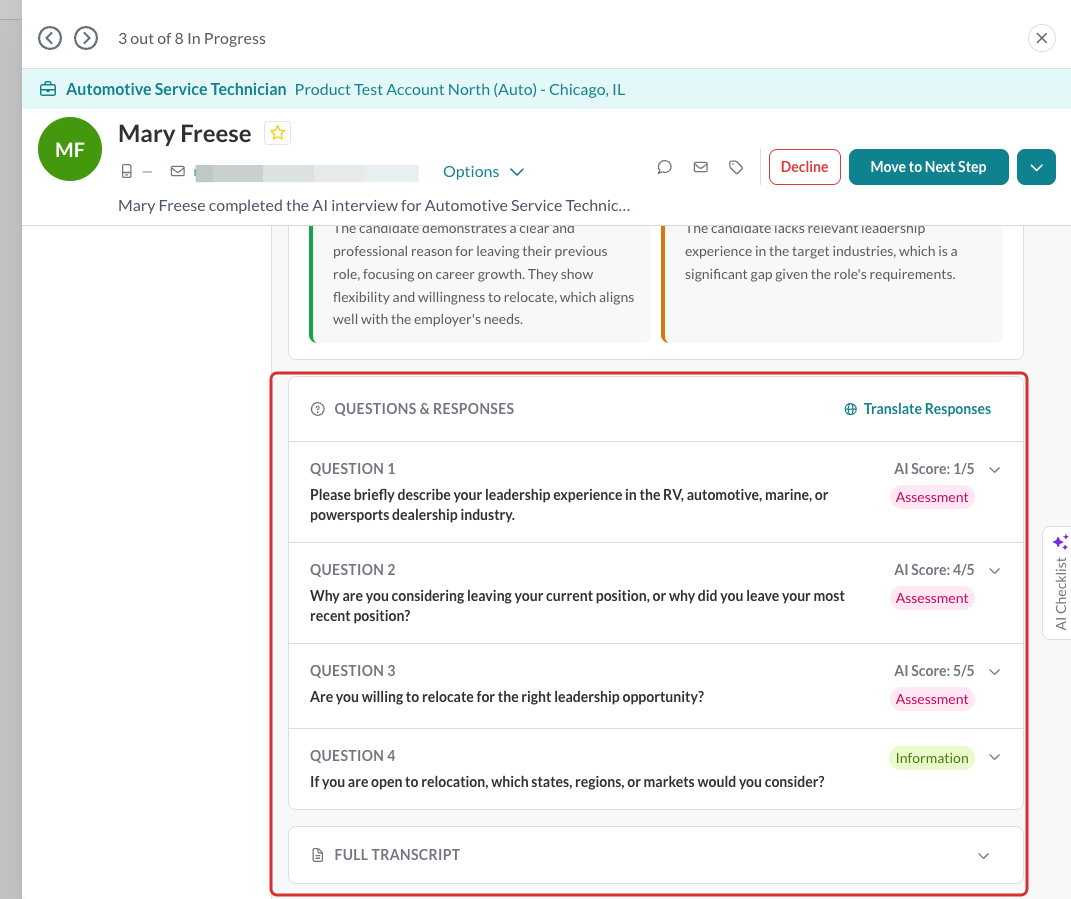Viewport: 1071px width, 899px height.
Task: Click the Question 4 states and regions text
Action: 567,782
